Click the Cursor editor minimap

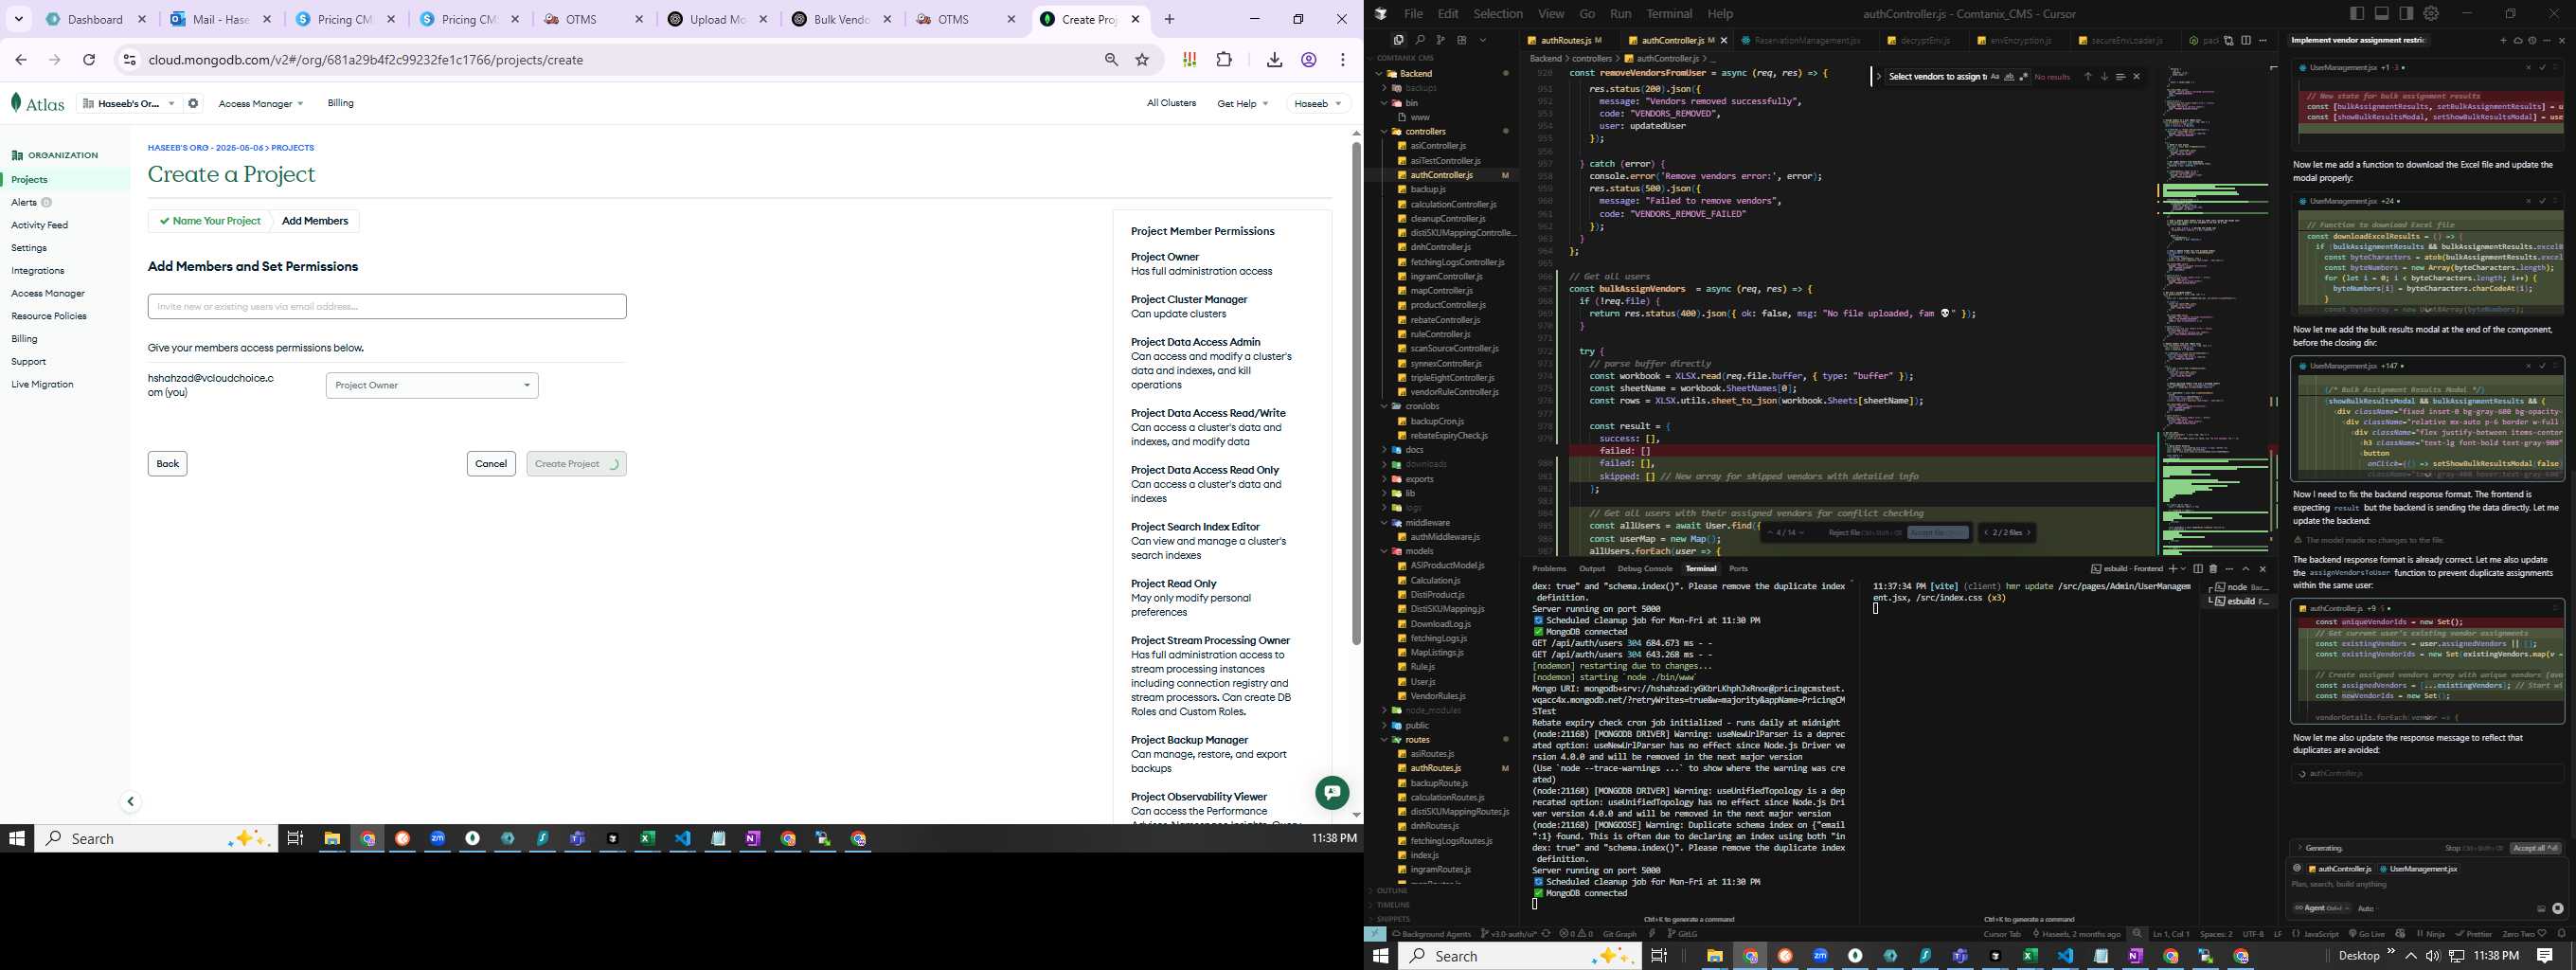coord(2212,310)
